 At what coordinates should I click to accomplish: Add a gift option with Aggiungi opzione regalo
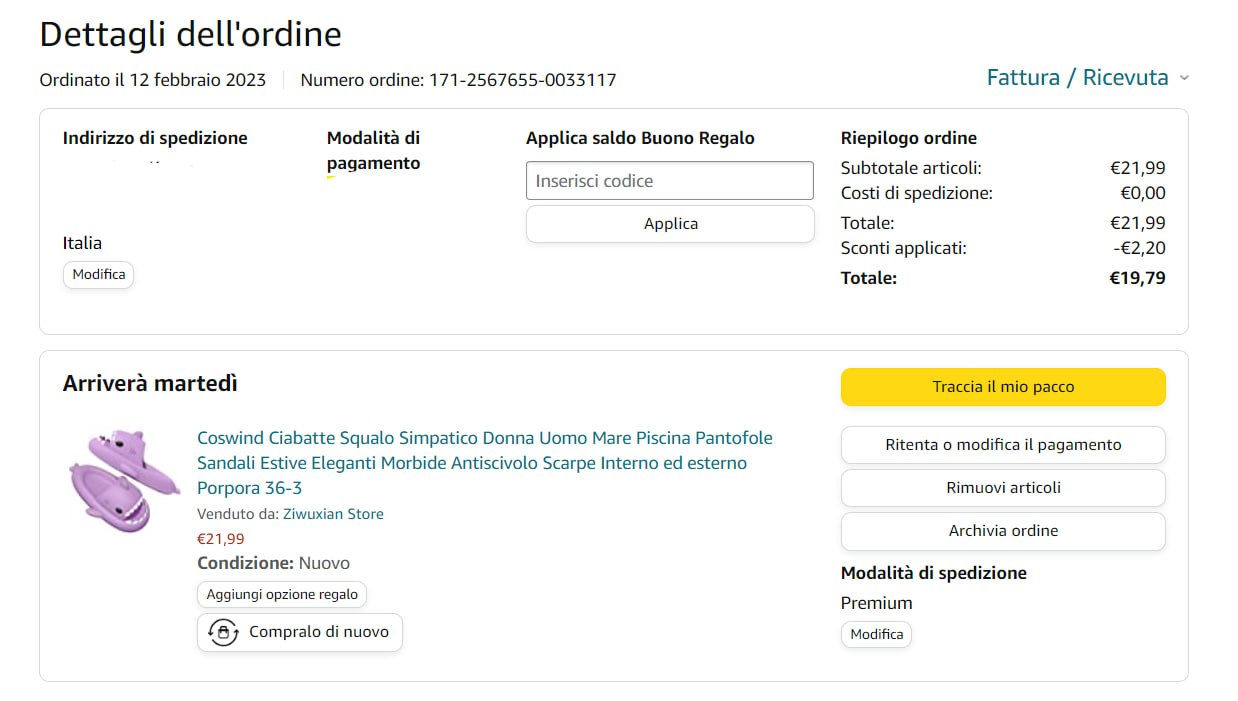tap(282, 594)
